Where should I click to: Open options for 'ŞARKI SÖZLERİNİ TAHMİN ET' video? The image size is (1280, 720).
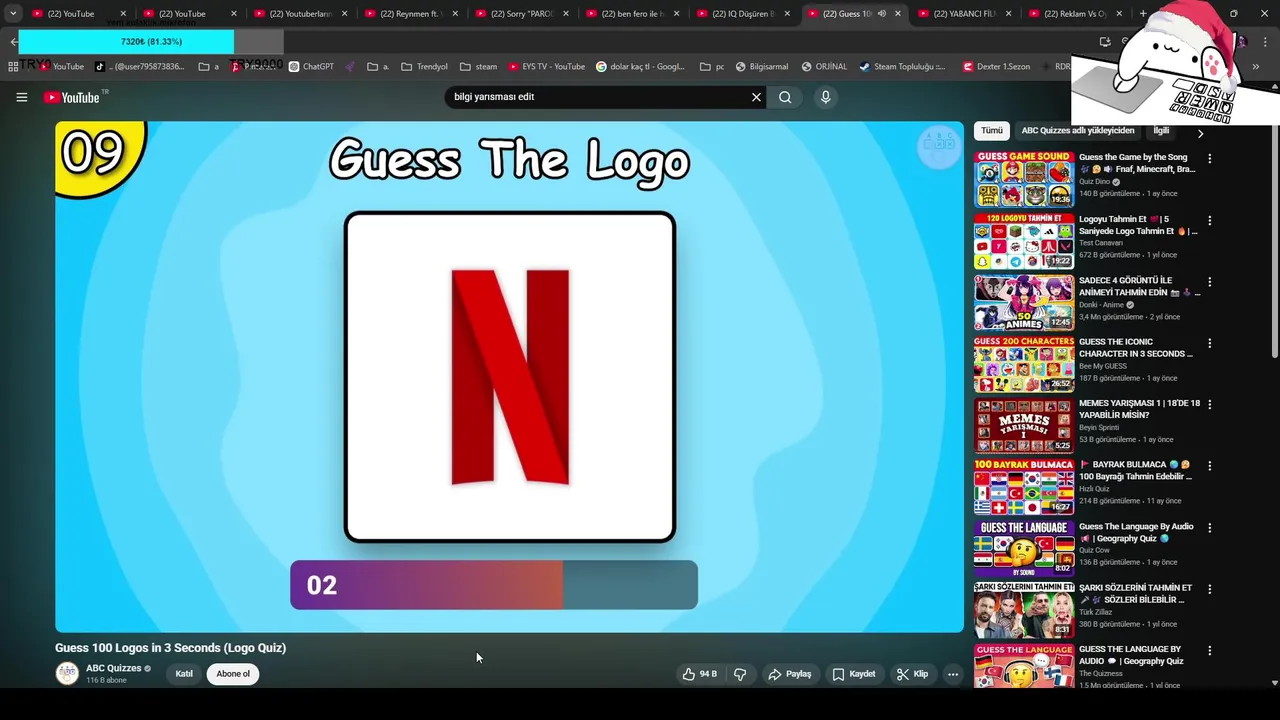click(x=1209, y=589)
